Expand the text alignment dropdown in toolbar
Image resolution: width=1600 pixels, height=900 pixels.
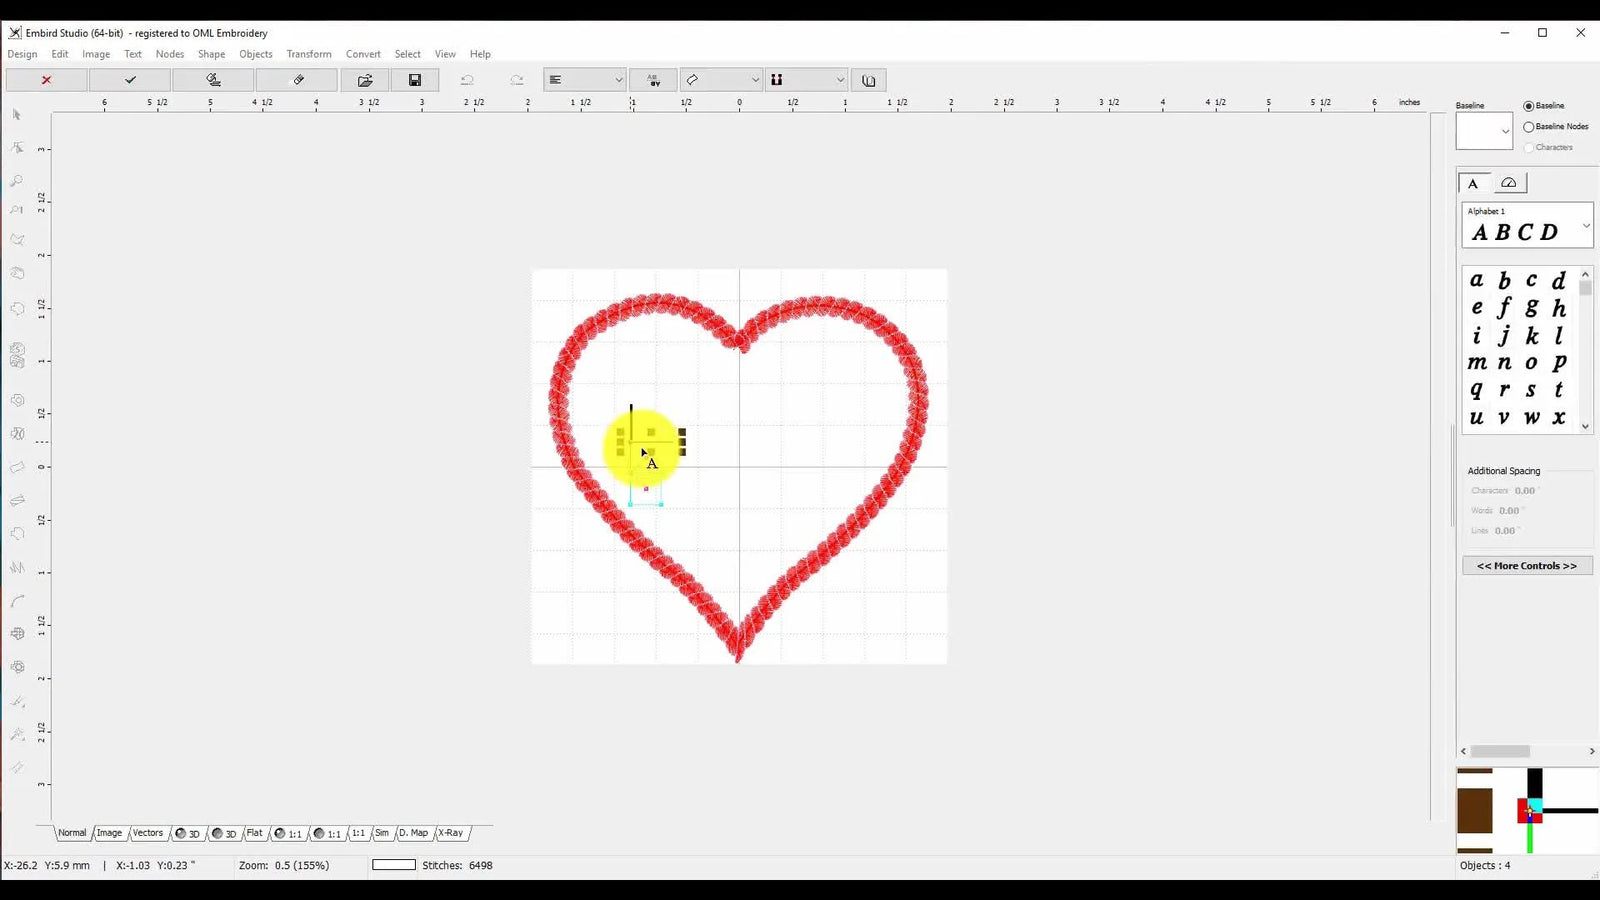[617, 79]
